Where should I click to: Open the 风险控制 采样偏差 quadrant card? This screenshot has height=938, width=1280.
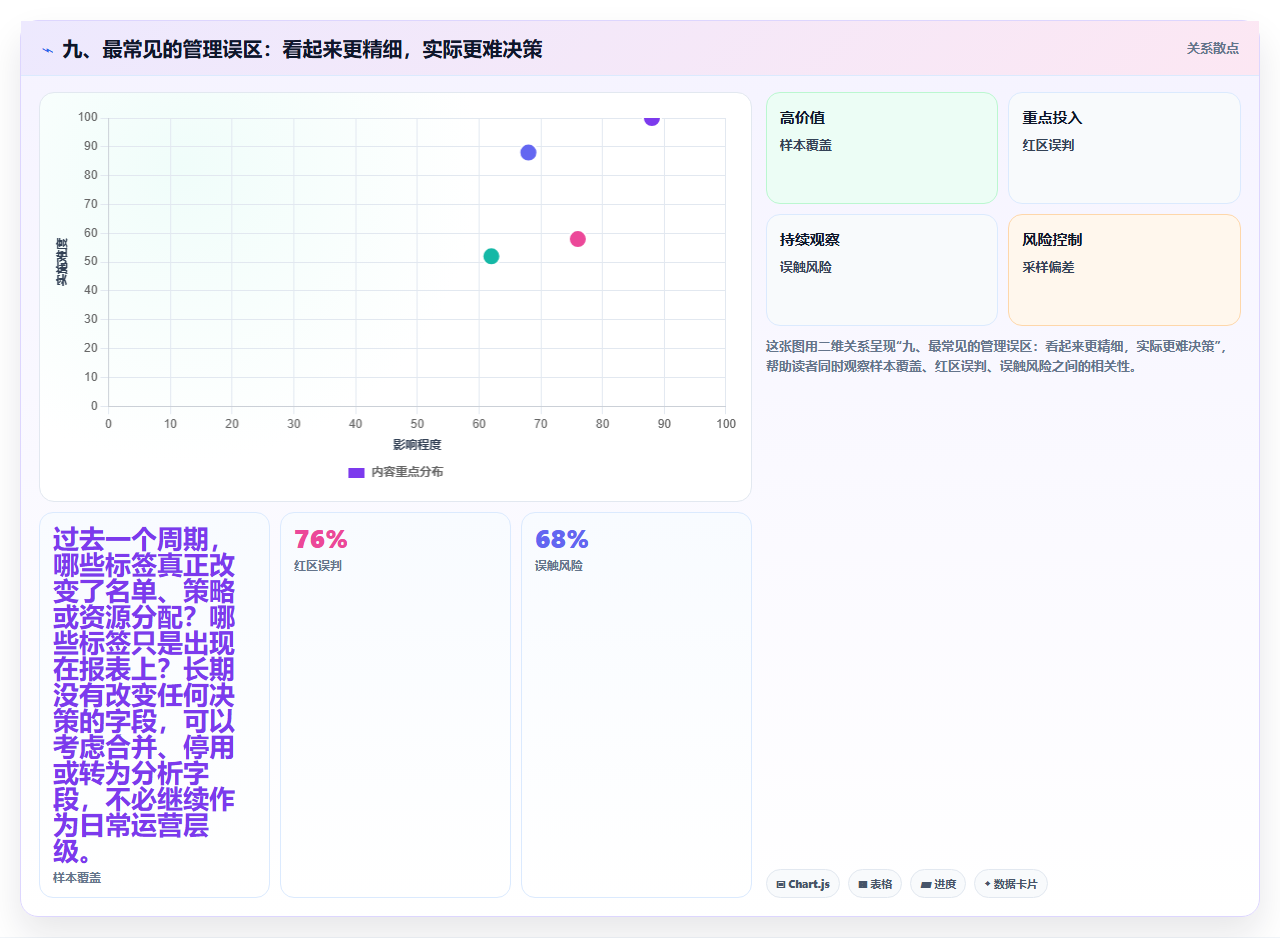click(x=1124, y=270)
